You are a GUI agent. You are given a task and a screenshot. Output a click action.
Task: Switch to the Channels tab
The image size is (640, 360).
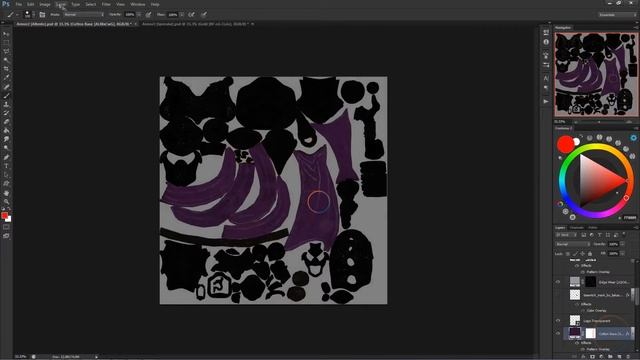[x=577, y=228]
